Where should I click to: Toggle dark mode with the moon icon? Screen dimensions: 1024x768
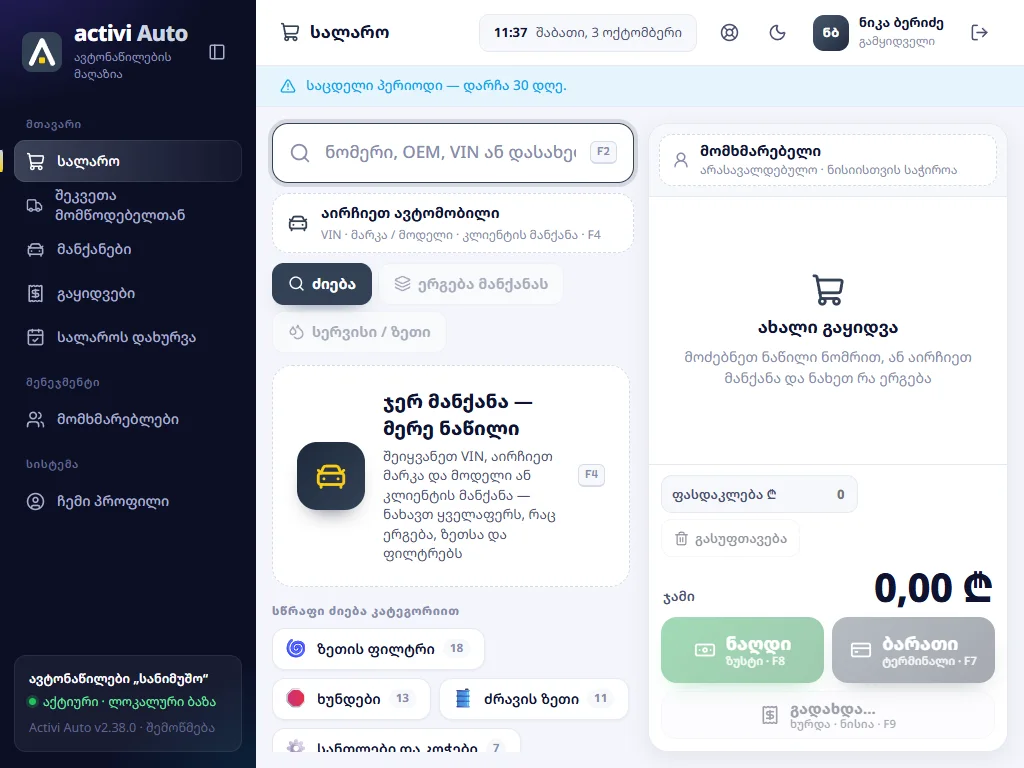[x=777, y=33]
